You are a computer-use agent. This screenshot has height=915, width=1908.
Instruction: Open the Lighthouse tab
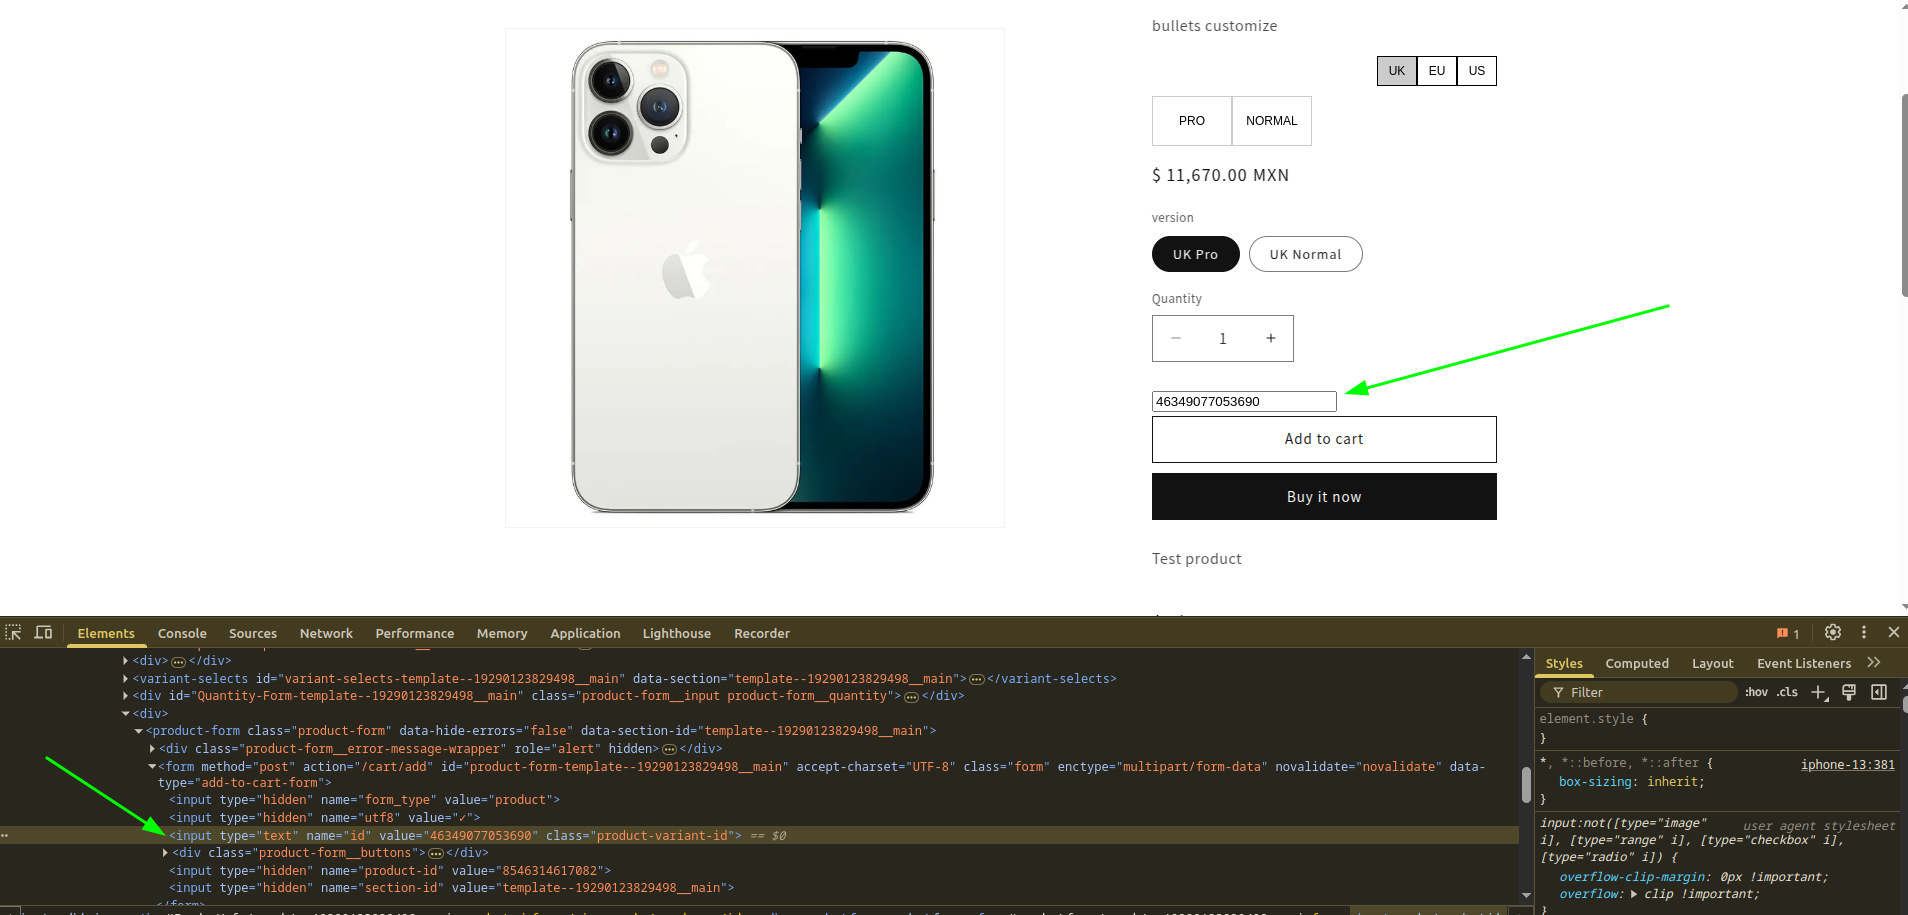coord(677,633)
